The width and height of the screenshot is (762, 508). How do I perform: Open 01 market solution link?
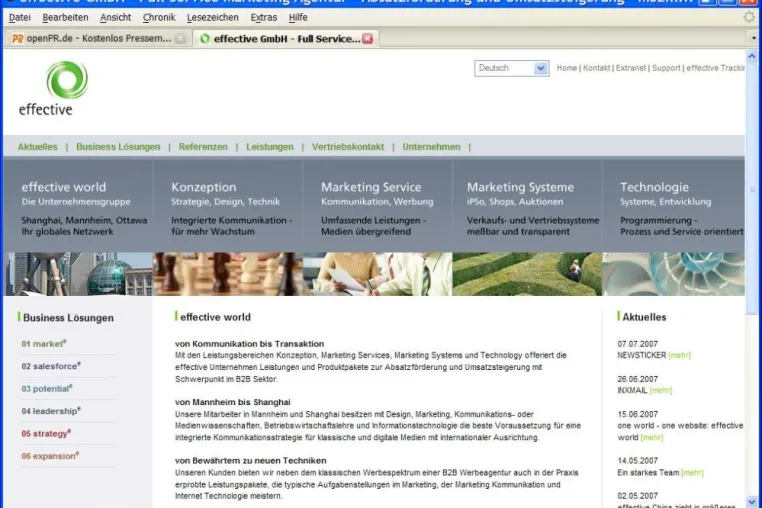(x=44, y=344)
